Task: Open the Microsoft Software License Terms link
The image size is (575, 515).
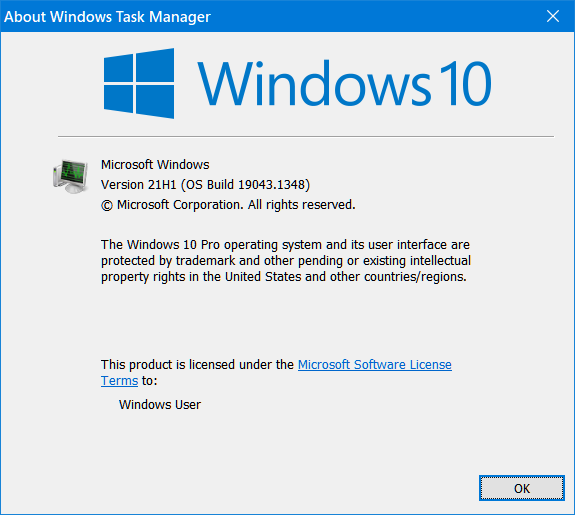Action: [x=374, y=365]
